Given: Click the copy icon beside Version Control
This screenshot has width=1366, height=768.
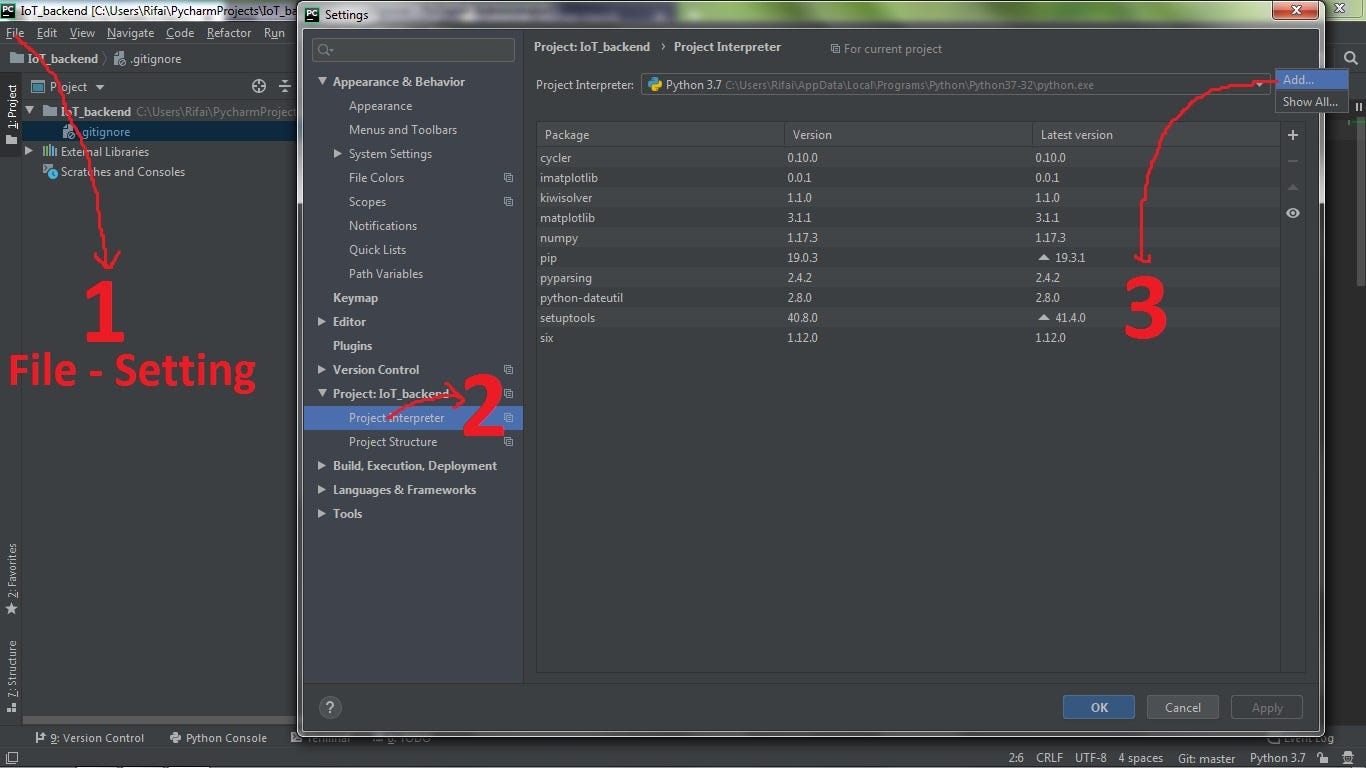Looking at the screenshot, I should [508, 370].
